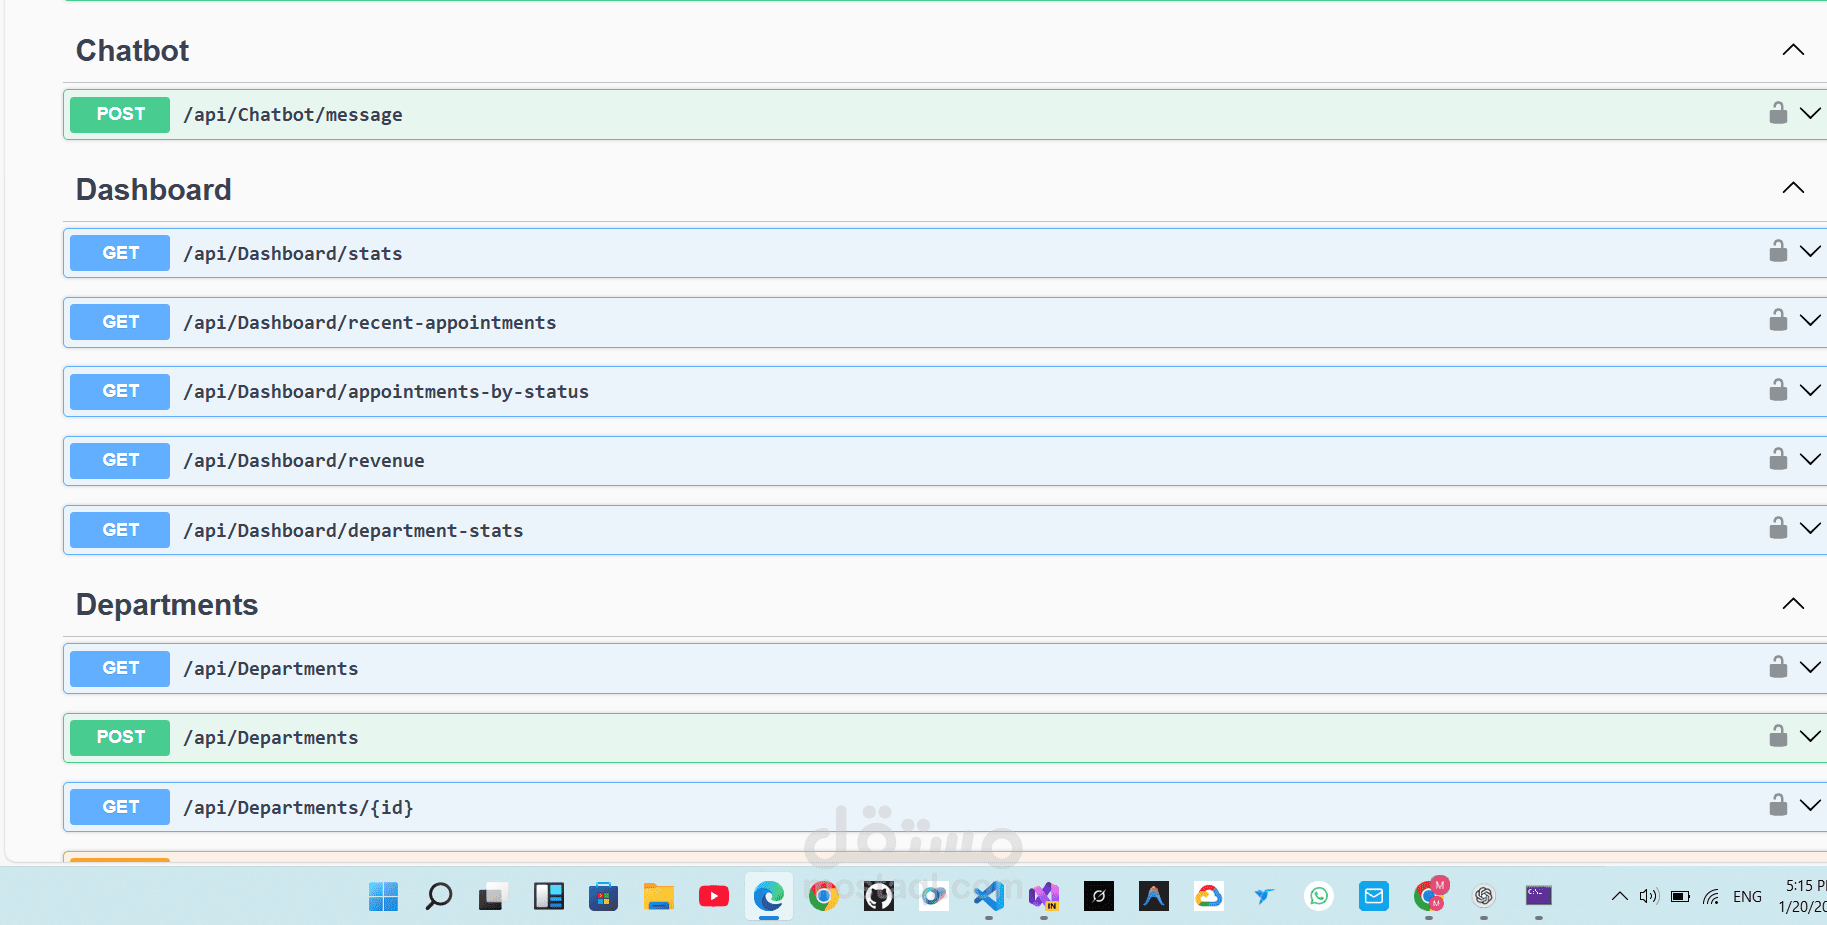This screenshot has height=925, width=1827.
Task: Click the /api/Chatbot/message path text
Action: click(x=293, y=115)
